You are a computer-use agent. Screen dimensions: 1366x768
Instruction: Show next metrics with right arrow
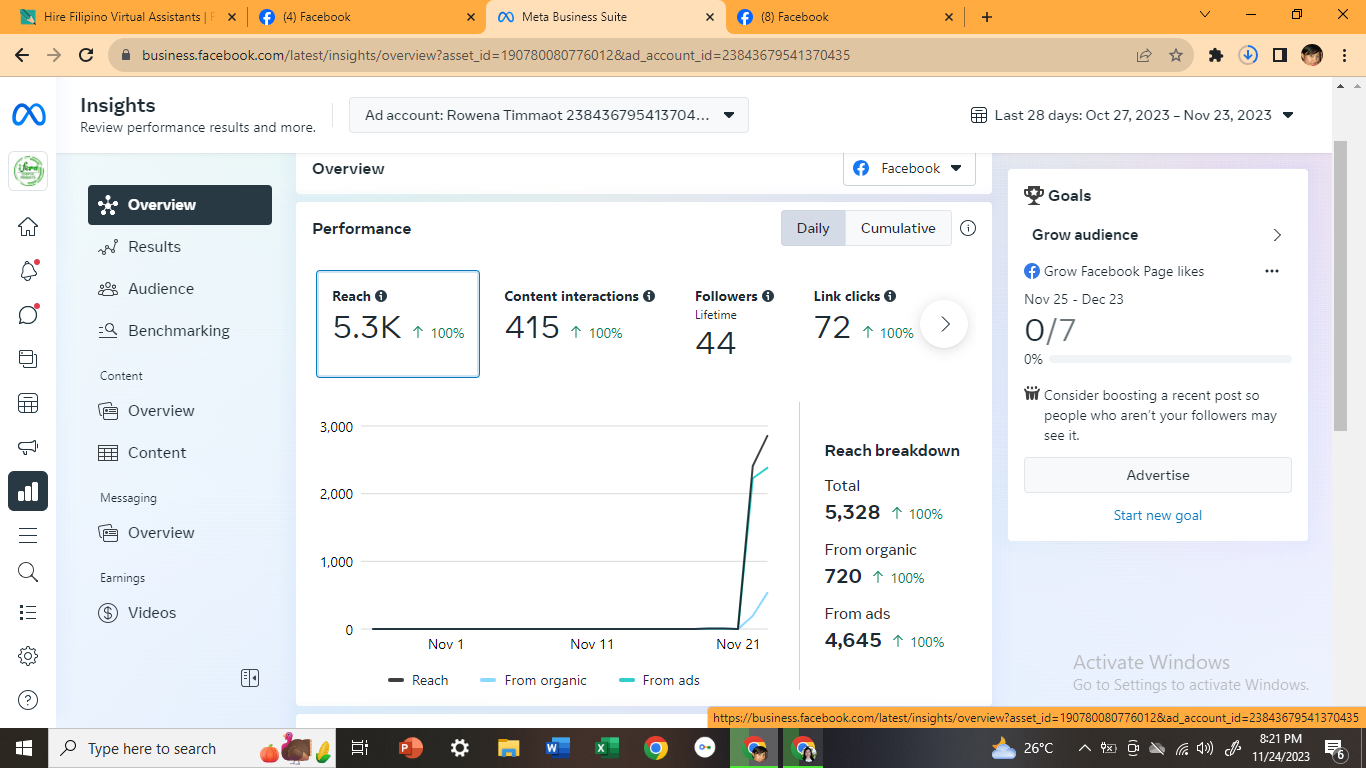pyautogui.click(x=944, y=324)
